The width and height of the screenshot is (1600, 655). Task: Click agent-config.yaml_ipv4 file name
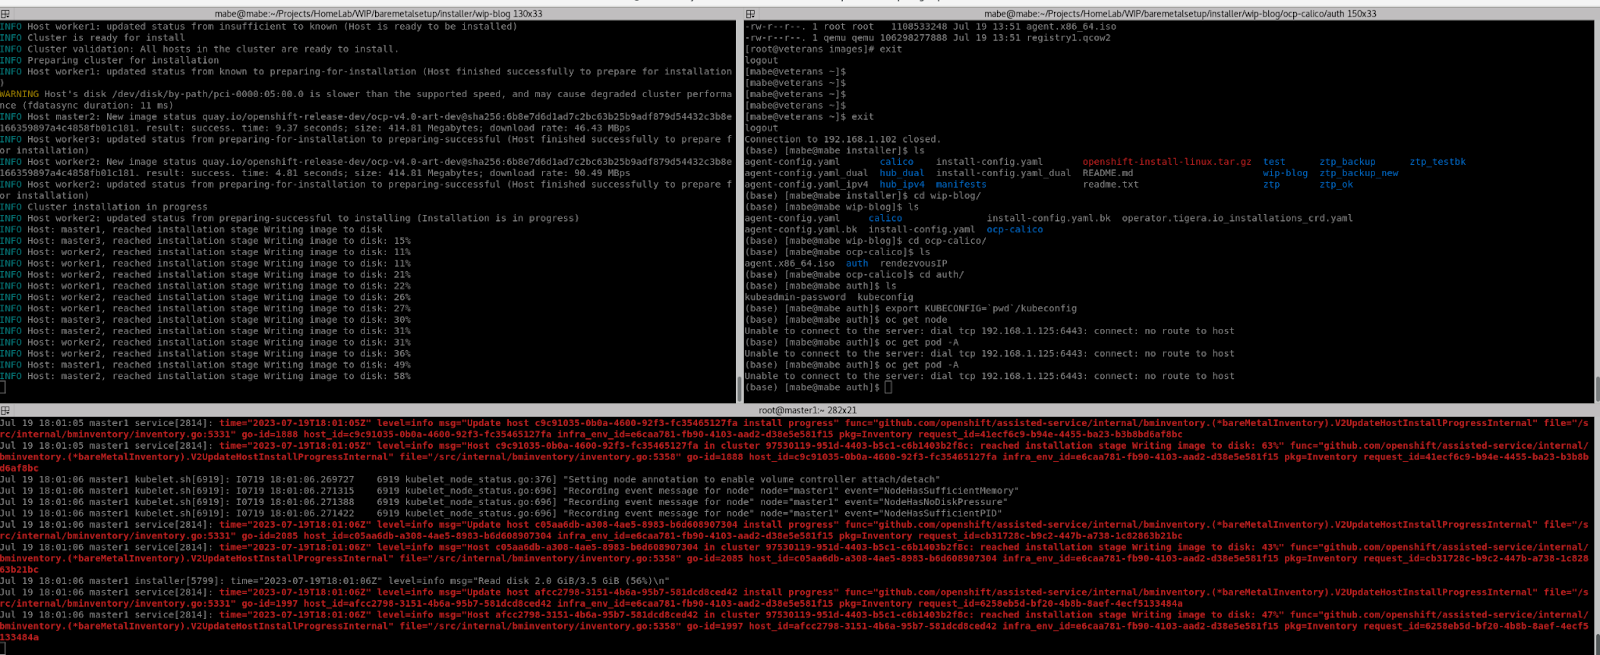(806, 184)
